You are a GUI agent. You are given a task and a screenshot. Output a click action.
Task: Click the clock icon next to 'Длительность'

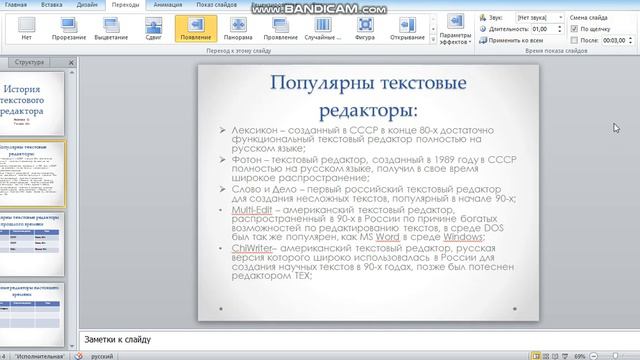pos(483,29)
